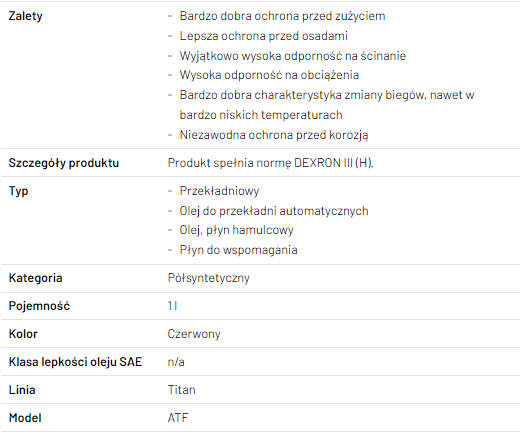
Task: Click the 'Przekładniowy' type value
Action: tap(219, 191)
